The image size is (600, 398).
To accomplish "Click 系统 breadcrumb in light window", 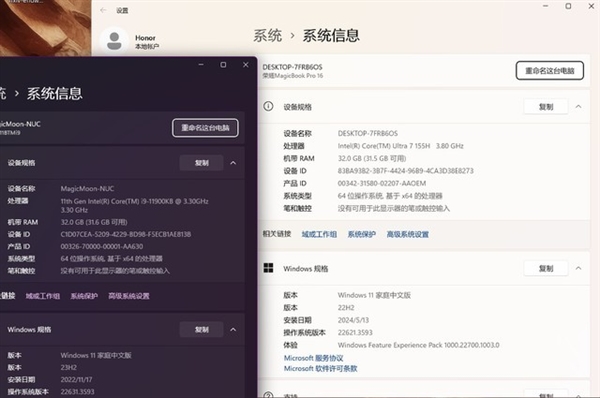I will pos(267,36).
